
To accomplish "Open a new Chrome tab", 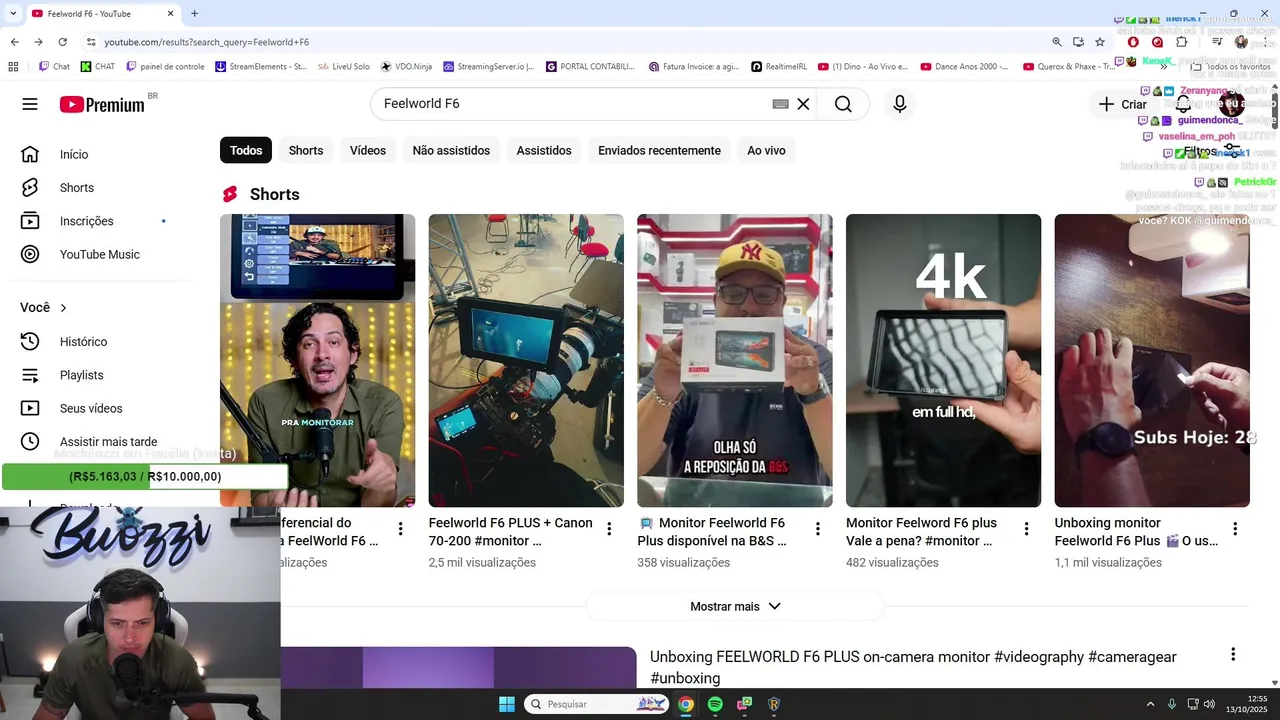I will 194,13.
